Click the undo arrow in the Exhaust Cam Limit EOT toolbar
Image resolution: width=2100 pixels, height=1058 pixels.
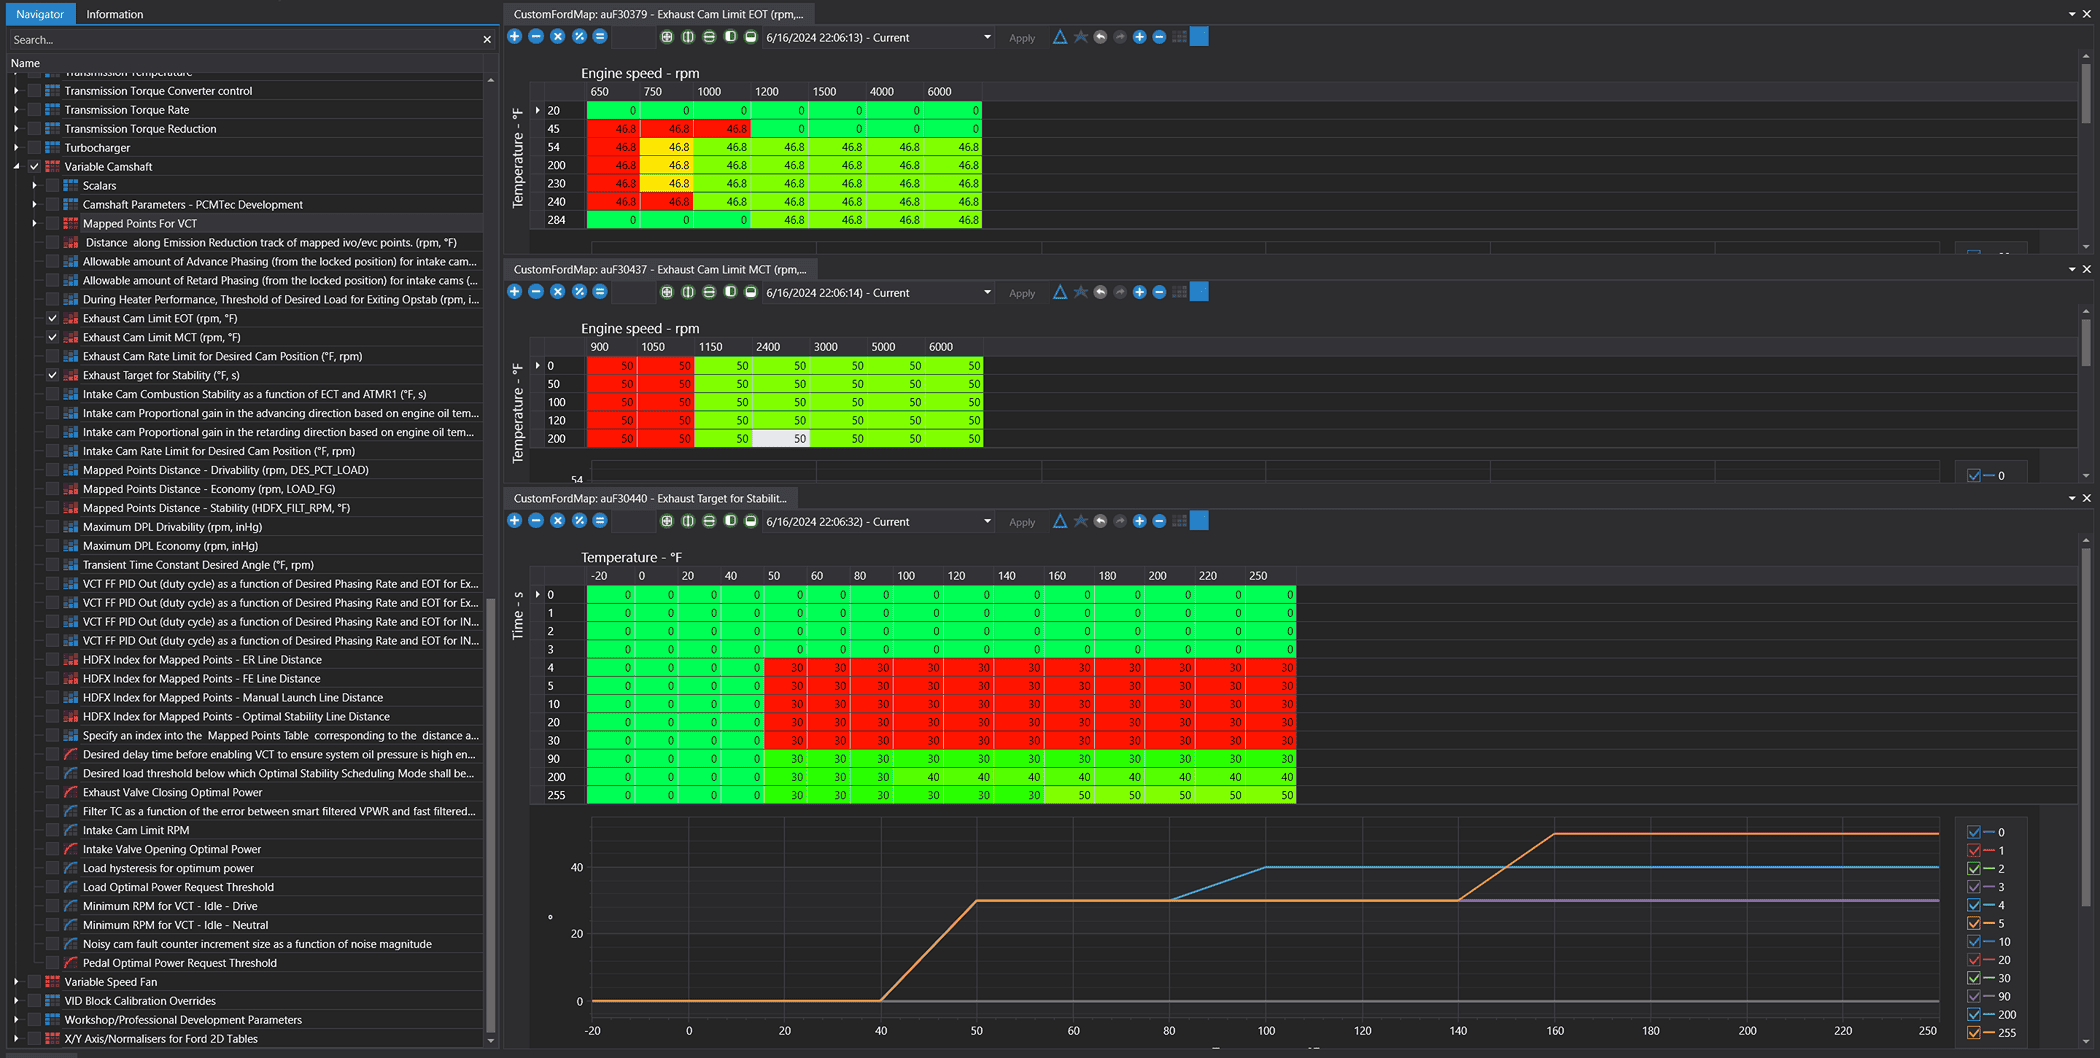point(1100,37)
